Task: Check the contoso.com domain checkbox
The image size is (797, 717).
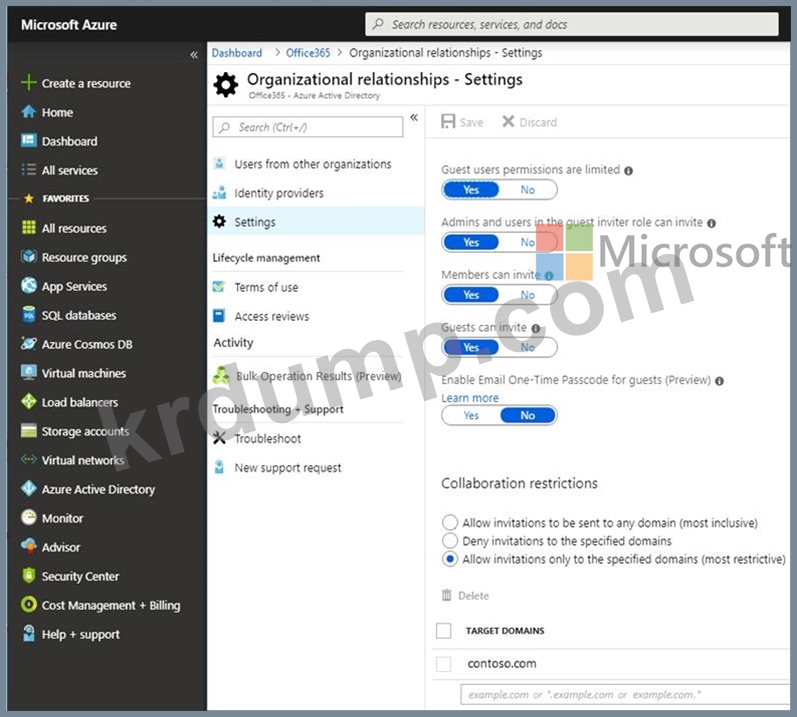Action: (444, 664)
